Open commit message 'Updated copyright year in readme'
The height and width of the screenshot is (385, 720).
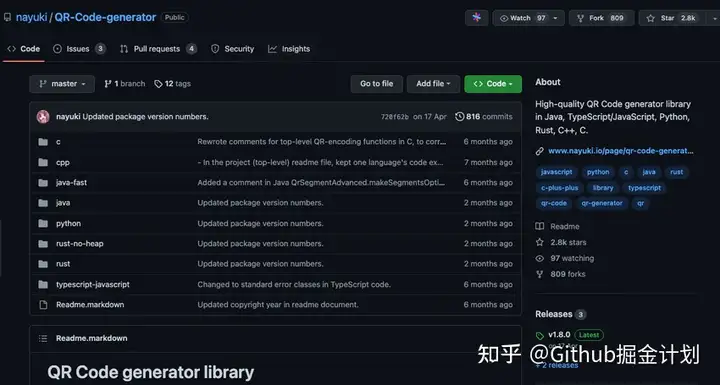click(278, 305)
